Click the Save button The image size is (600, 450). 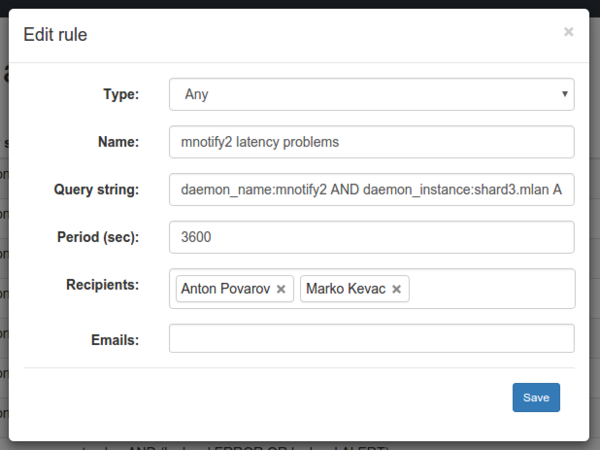coord(536,397)
